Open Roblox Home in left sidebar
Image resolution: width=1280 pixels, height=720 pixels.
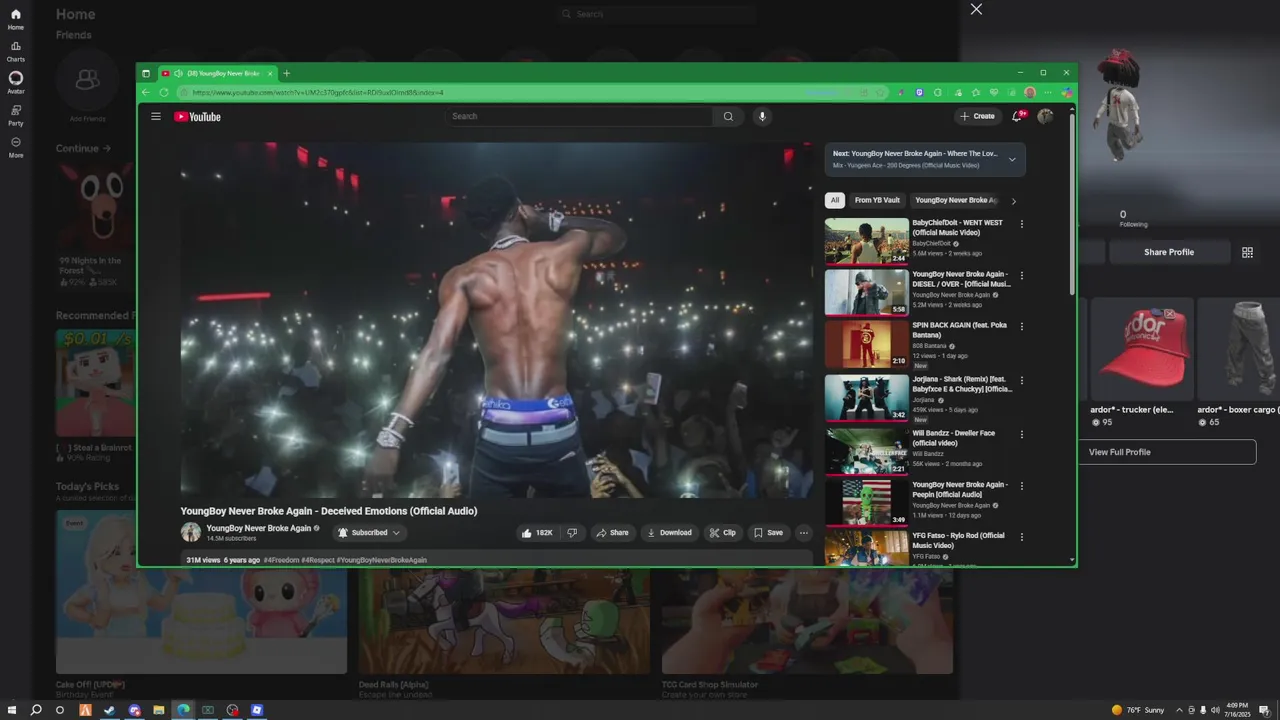(x=15, y=19)
